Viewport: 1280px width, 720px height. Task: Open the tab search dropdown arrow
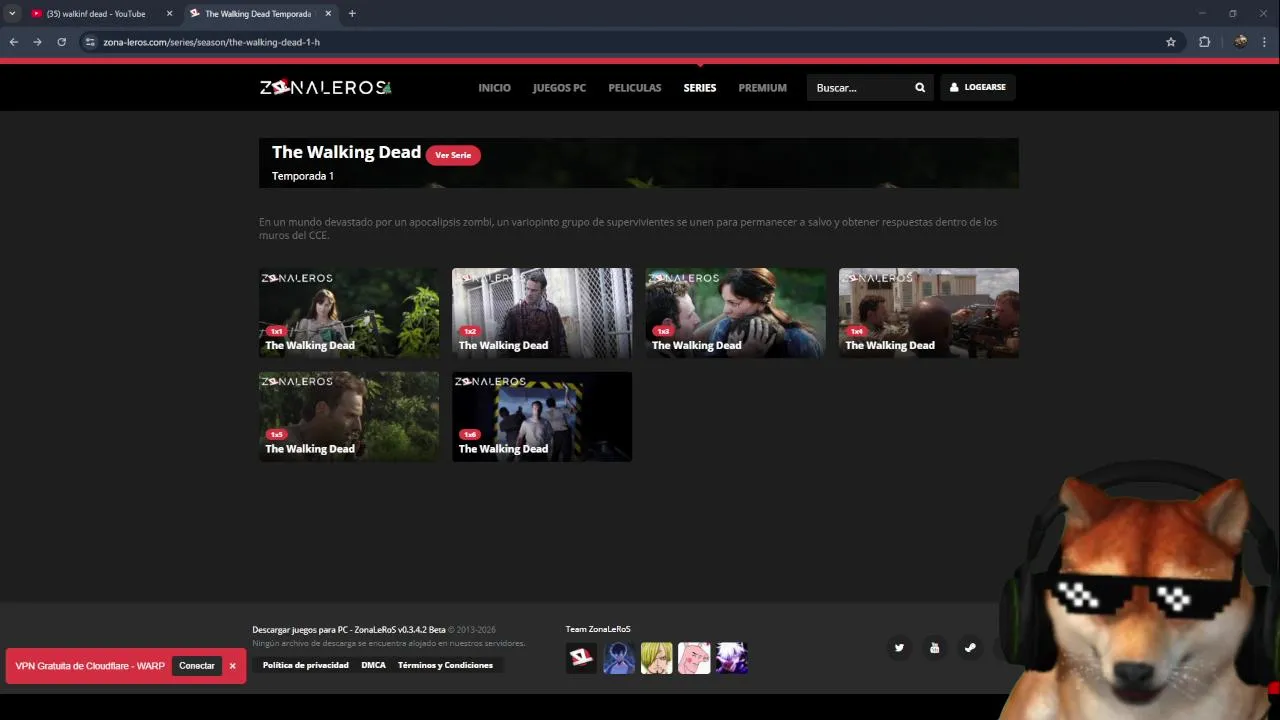tap(12, 14)
